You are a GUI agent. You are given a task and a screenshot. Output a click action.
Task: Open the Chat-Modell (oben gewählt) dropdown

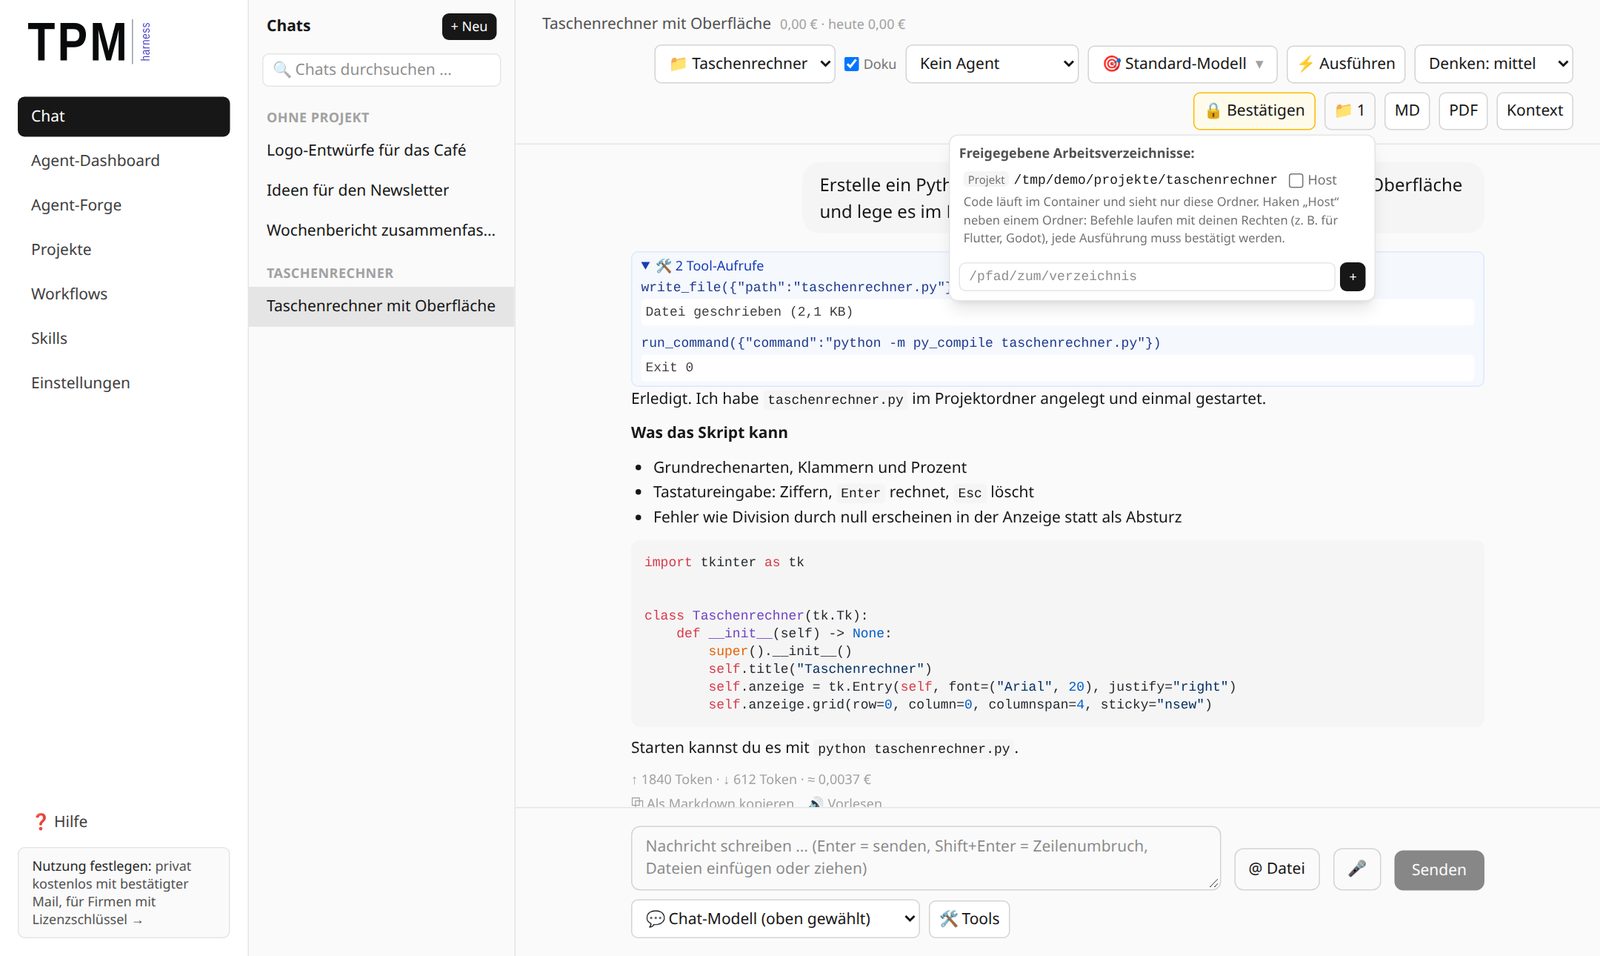tap(775, 919)
